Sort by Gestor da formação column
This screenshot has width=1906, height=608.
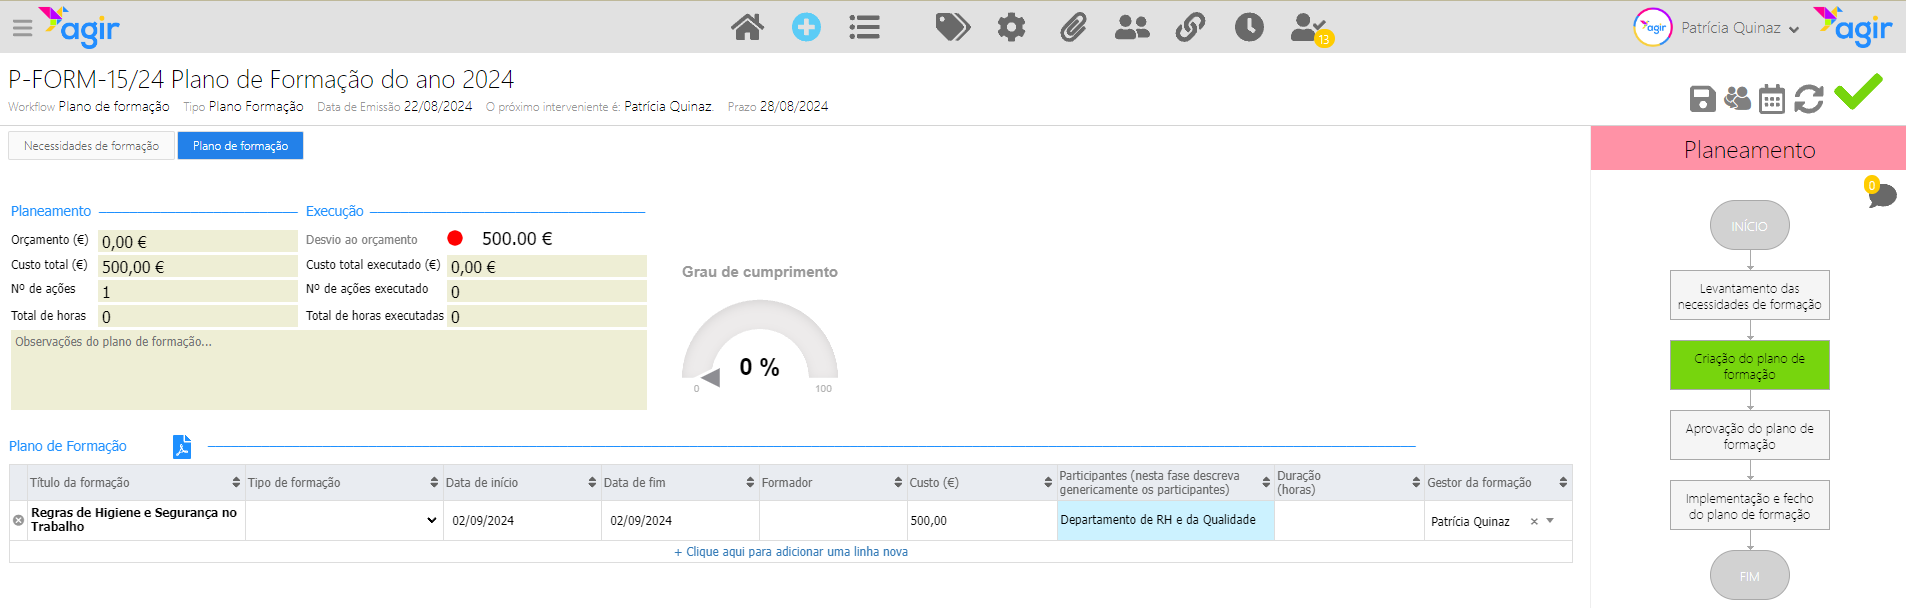[x=1563, y=482]
